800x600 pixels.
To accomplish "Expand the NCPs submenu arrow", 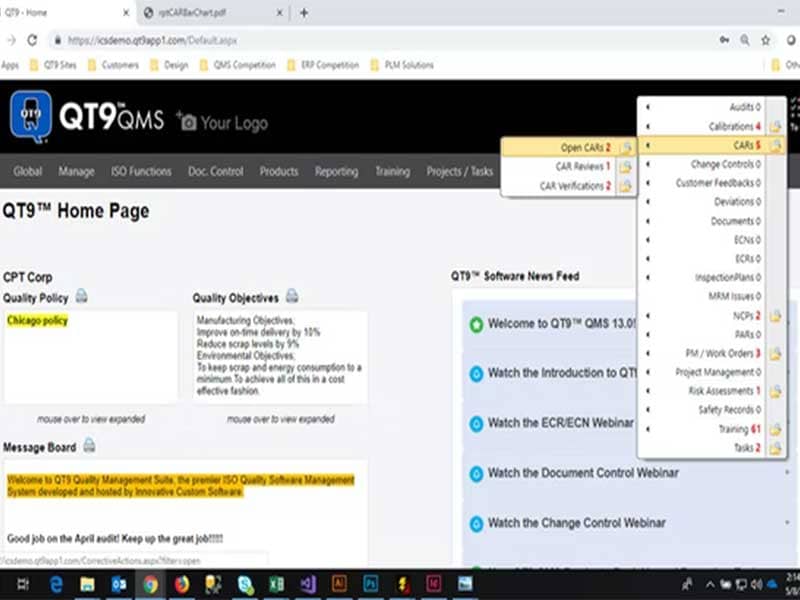I will (648, 316).
